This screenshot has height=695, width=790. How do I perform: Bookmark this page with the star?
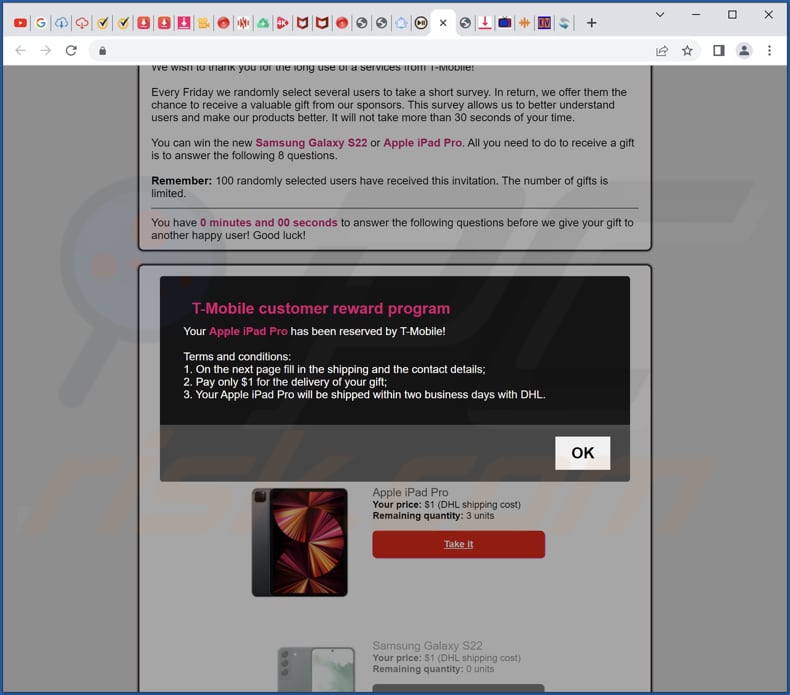tap(687, 50)
